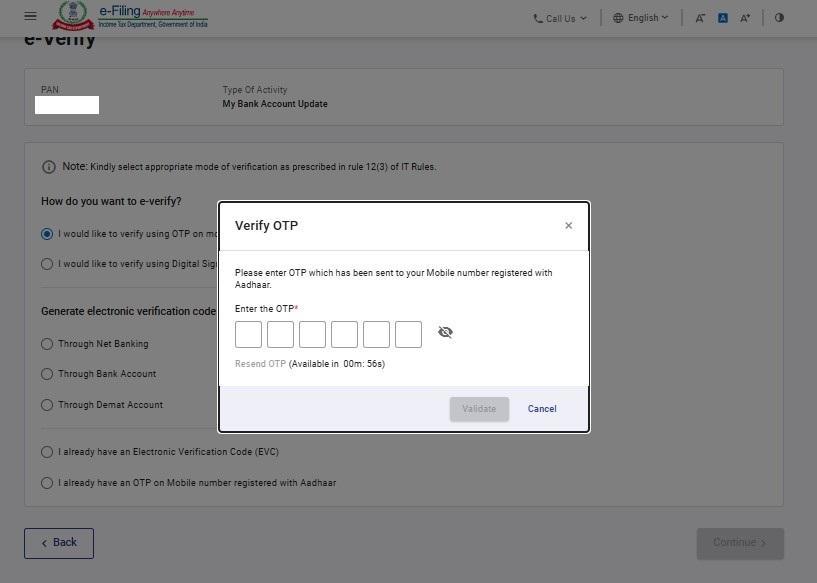The image size is (817, 583).
Task: Close the Verify OTP dialog
Action: point(568,226)
